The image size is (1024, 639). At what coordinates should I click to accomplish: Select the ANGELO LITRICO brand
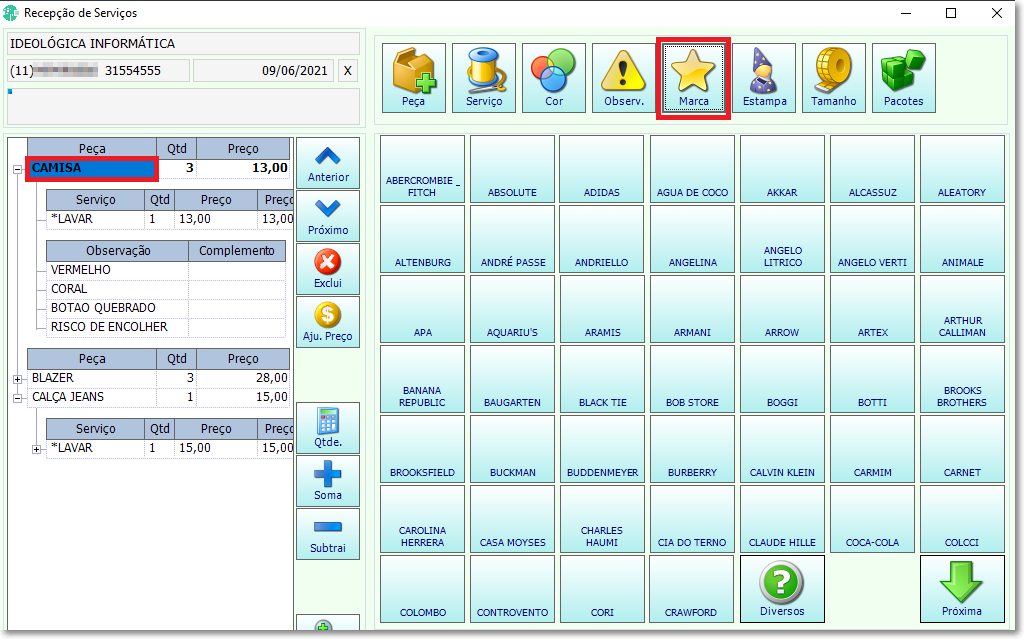782,239
